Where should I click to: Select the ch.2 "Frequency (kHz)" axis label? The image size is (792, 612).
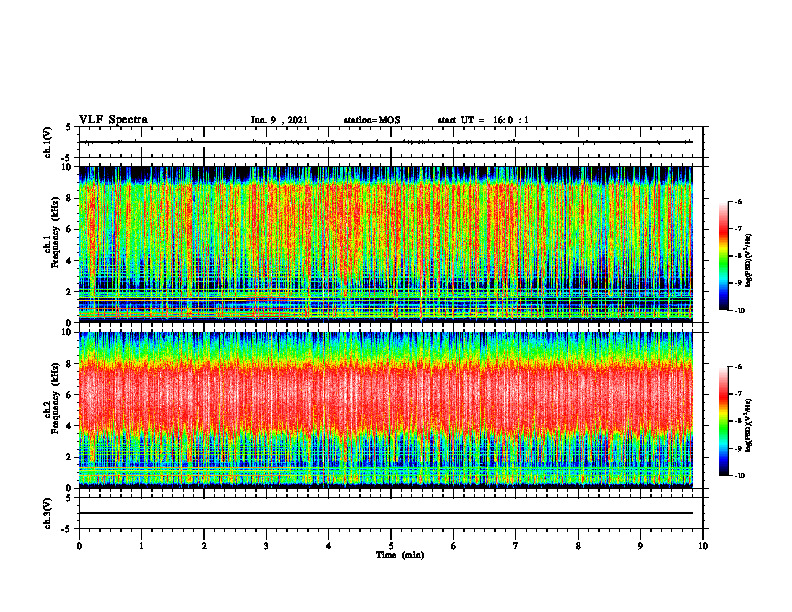click(x=55, y=397)
